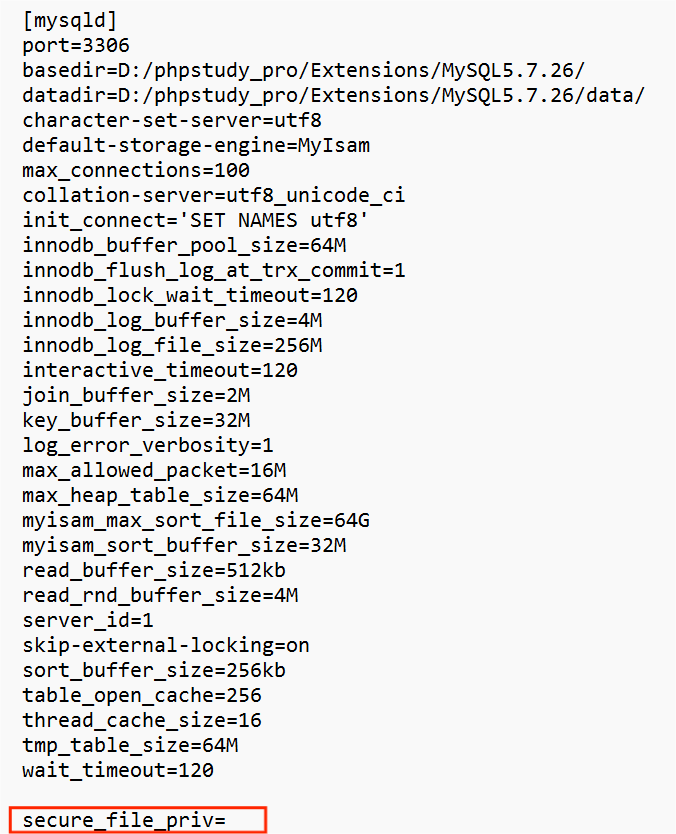Click the highlighted secure_file_priv= line
The image size is (676, 834).
tap(138, 821)
